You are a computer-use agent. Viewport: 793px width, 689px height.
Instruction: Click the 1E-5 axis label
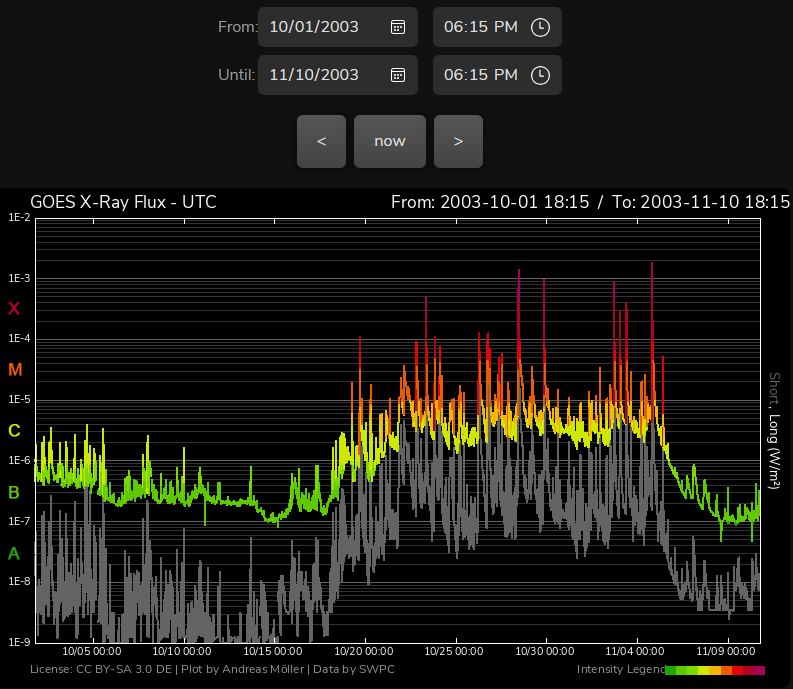[x=19, y=400]
